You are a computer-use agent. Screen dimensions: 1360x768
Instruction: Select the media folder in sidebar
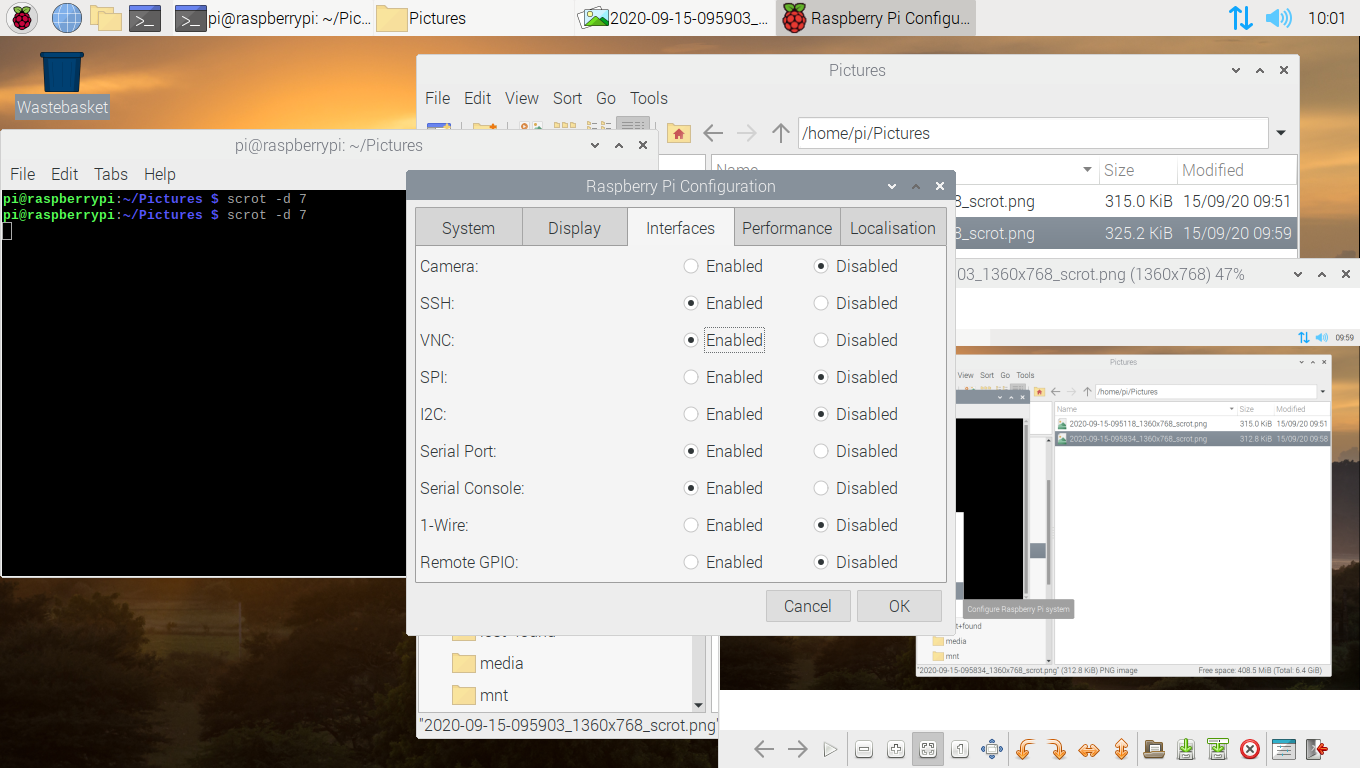coord(488,663)
